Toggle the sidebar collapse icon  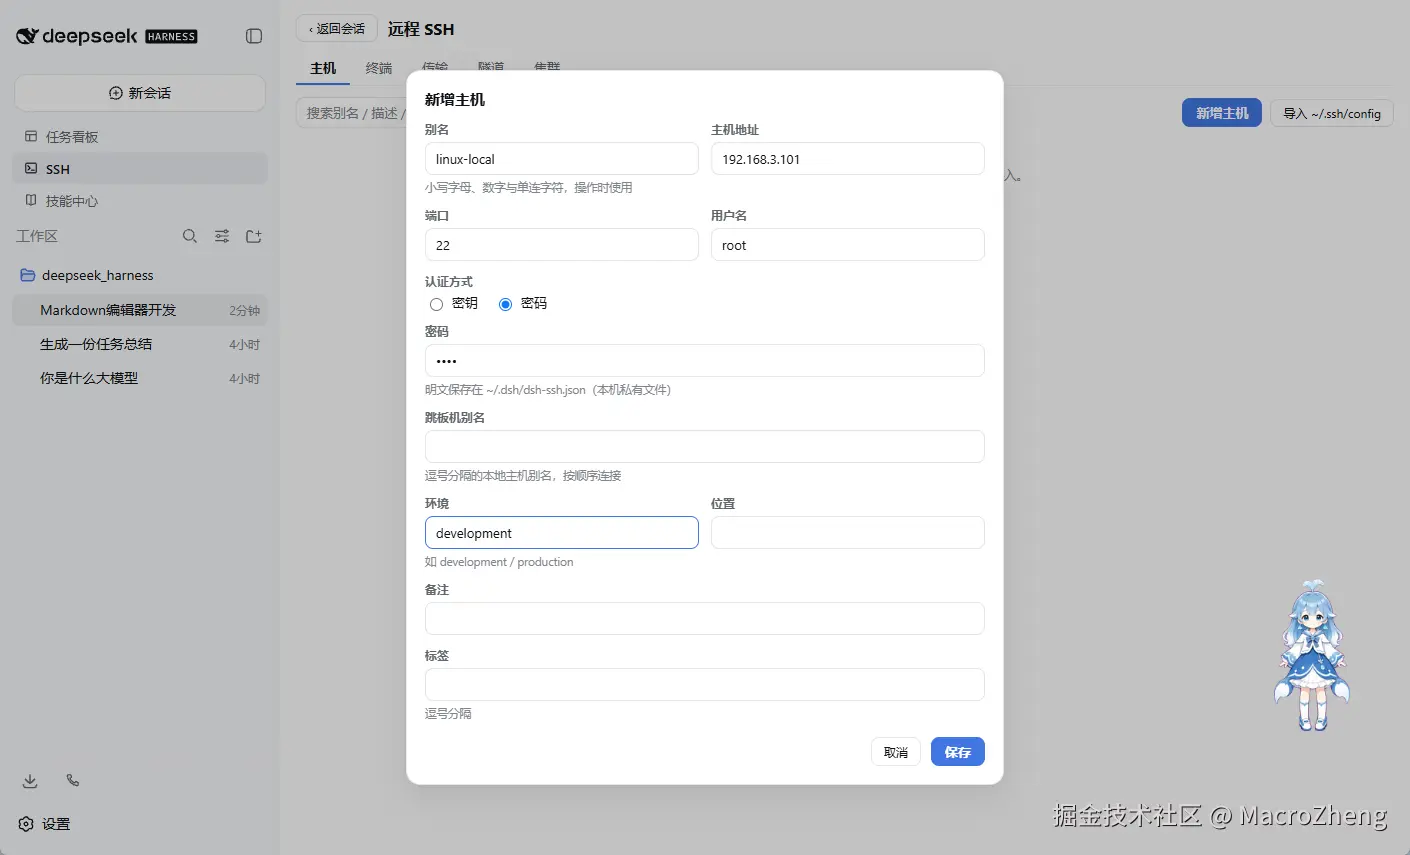pyautogui.click(x=254, y=36)
